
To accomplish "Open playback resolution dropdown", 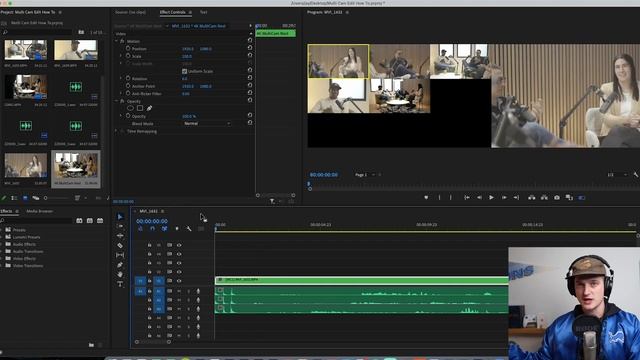I will pos(617,175).
